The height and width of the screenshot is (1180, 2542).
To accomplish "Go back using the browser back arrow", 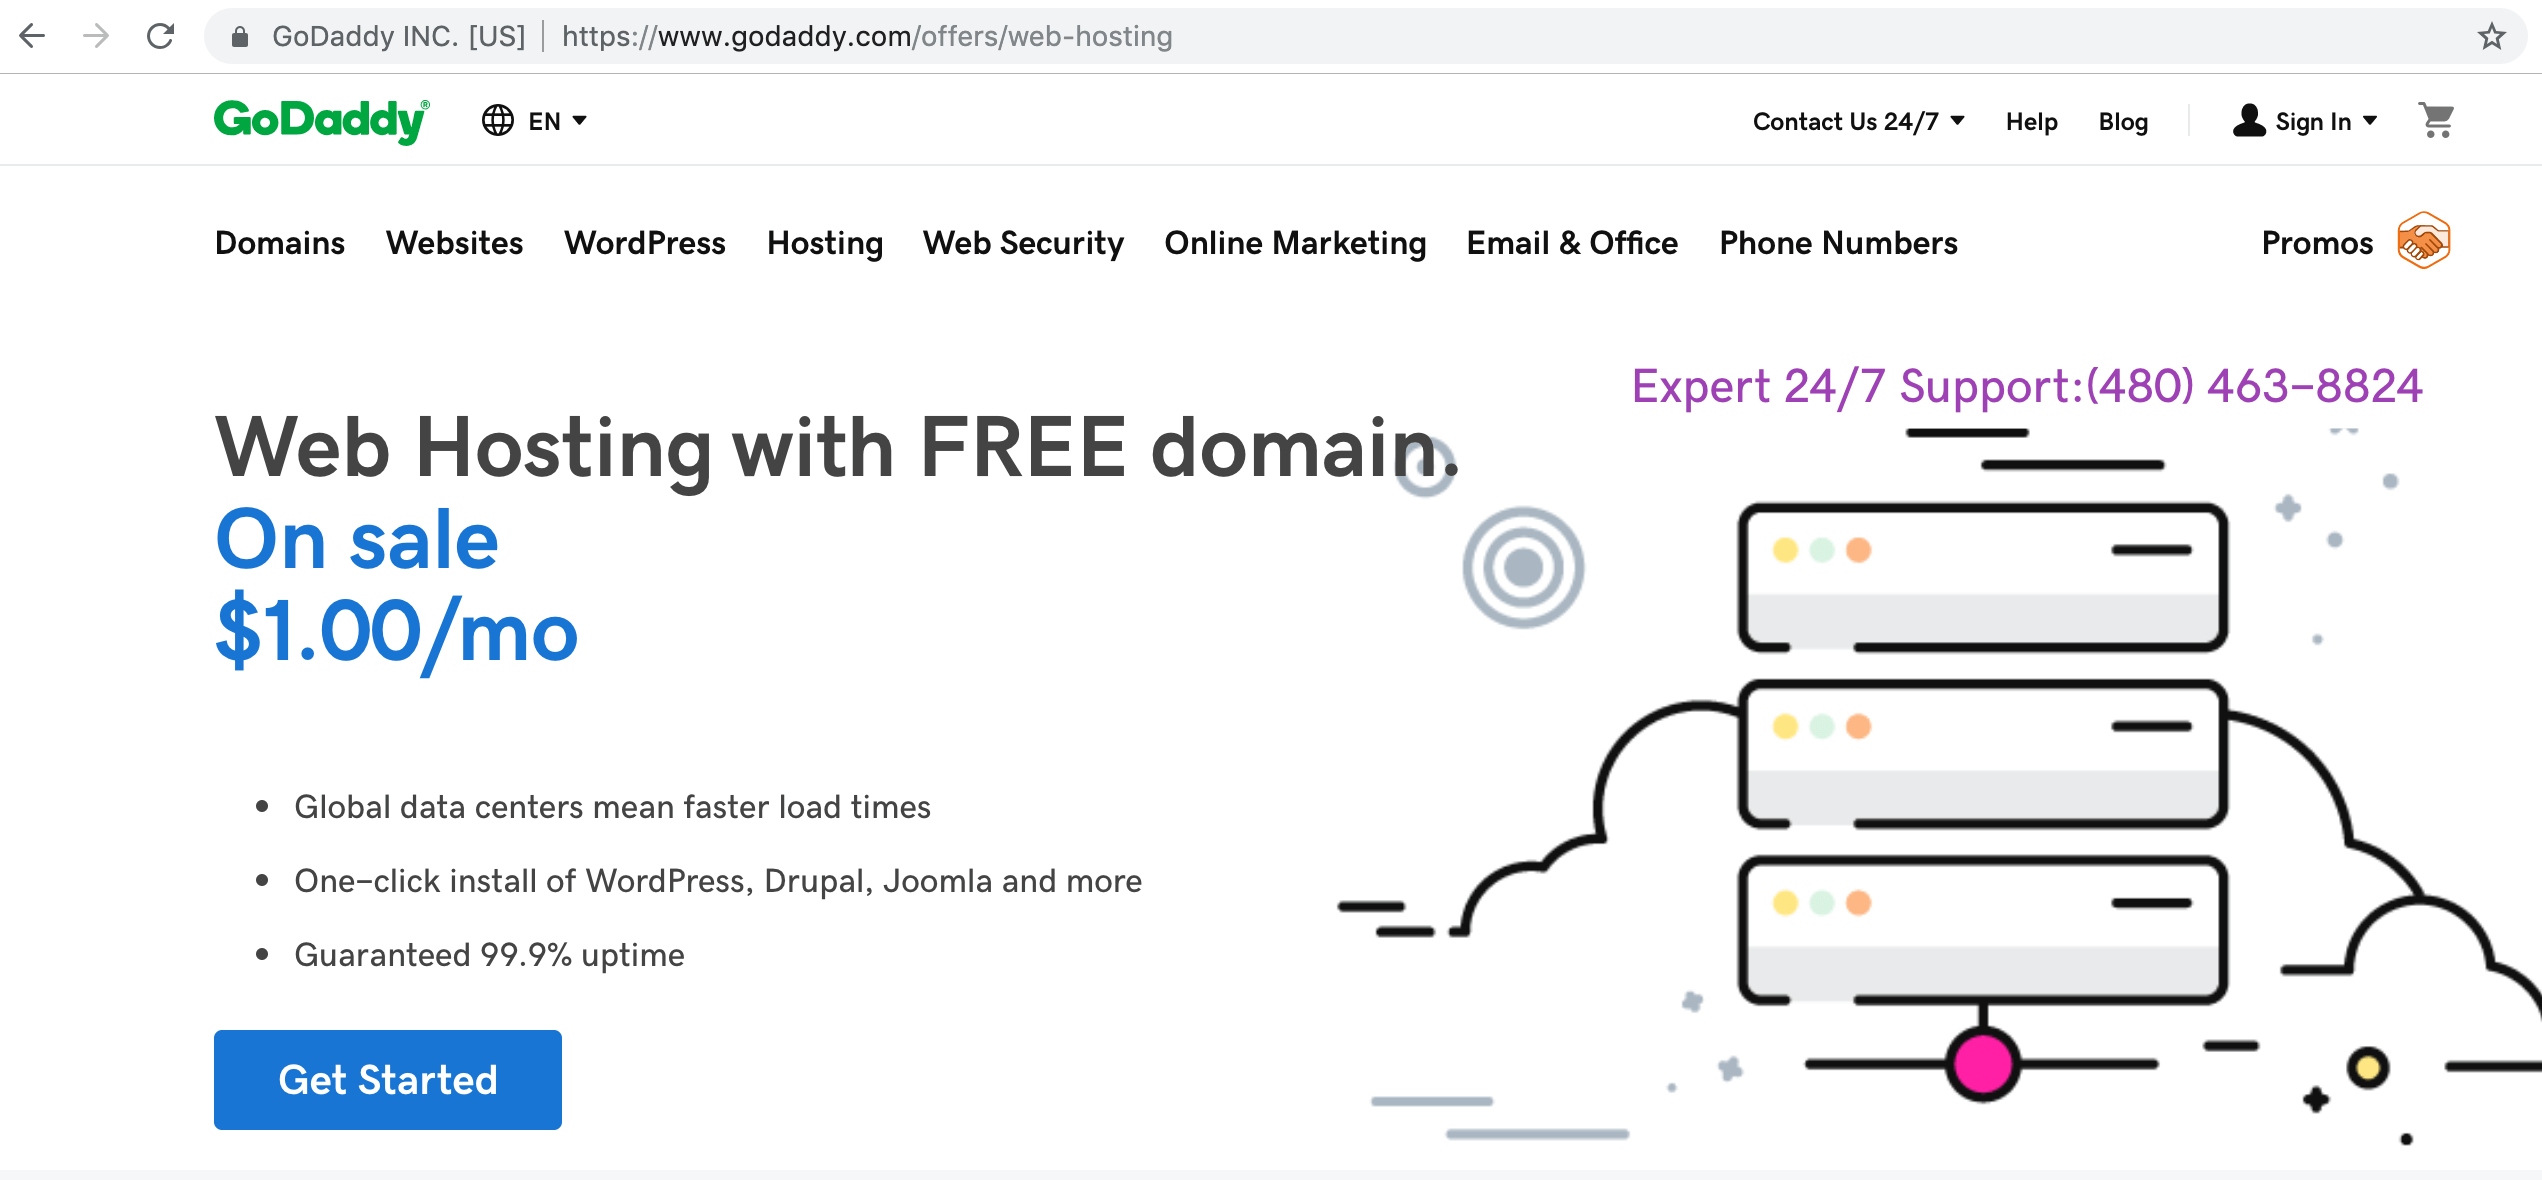I will coord(33,36).
